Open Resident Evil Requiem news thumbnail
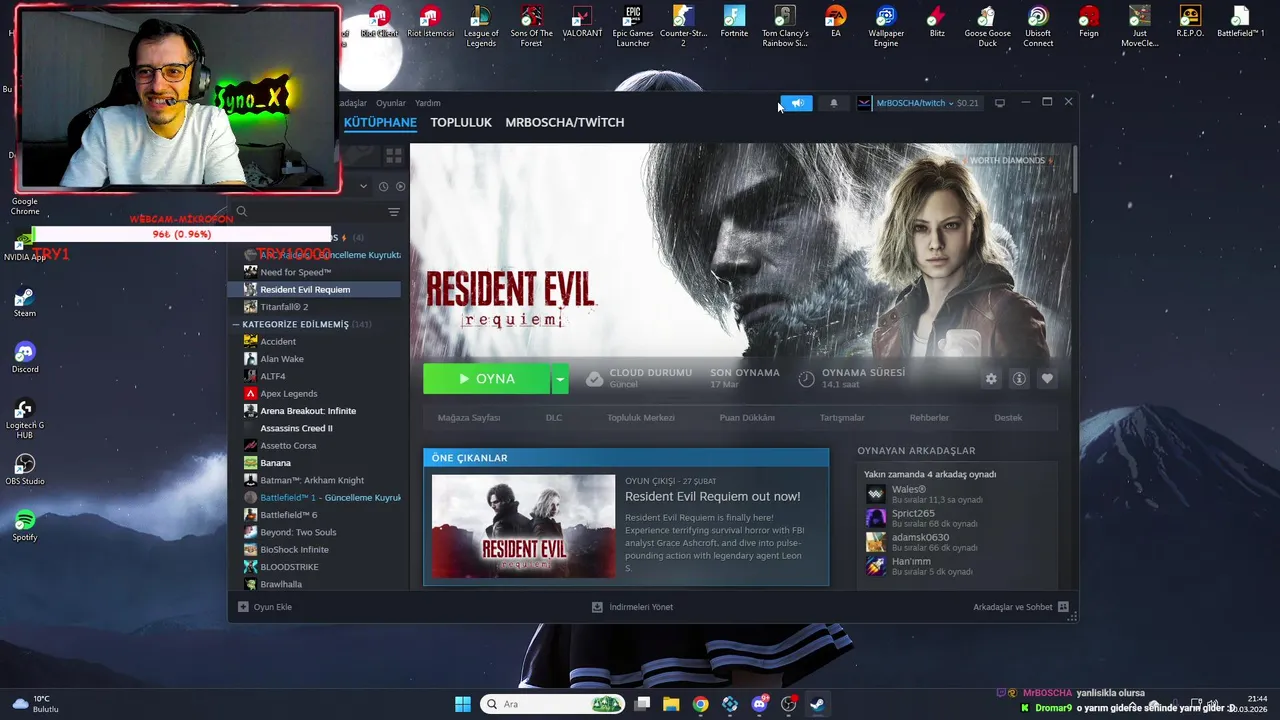The width and height of the screenshot is (1280, 720). (523, 526)
